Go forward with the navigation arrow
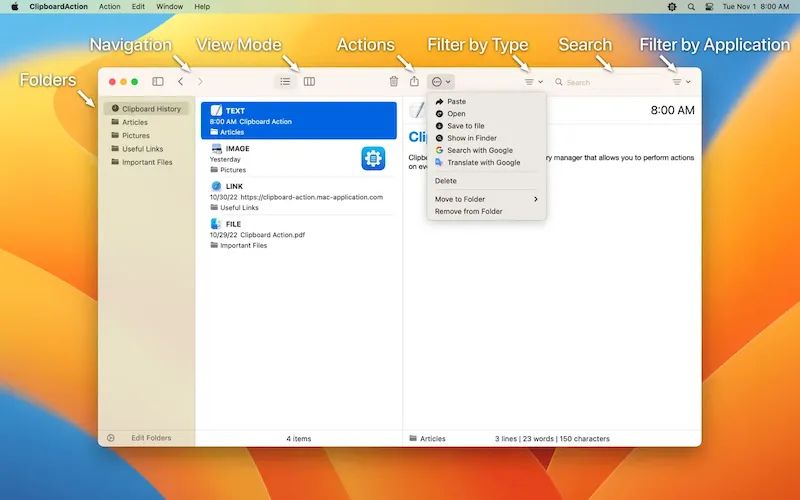Screen dimensions: 800x500 [200, 82]
